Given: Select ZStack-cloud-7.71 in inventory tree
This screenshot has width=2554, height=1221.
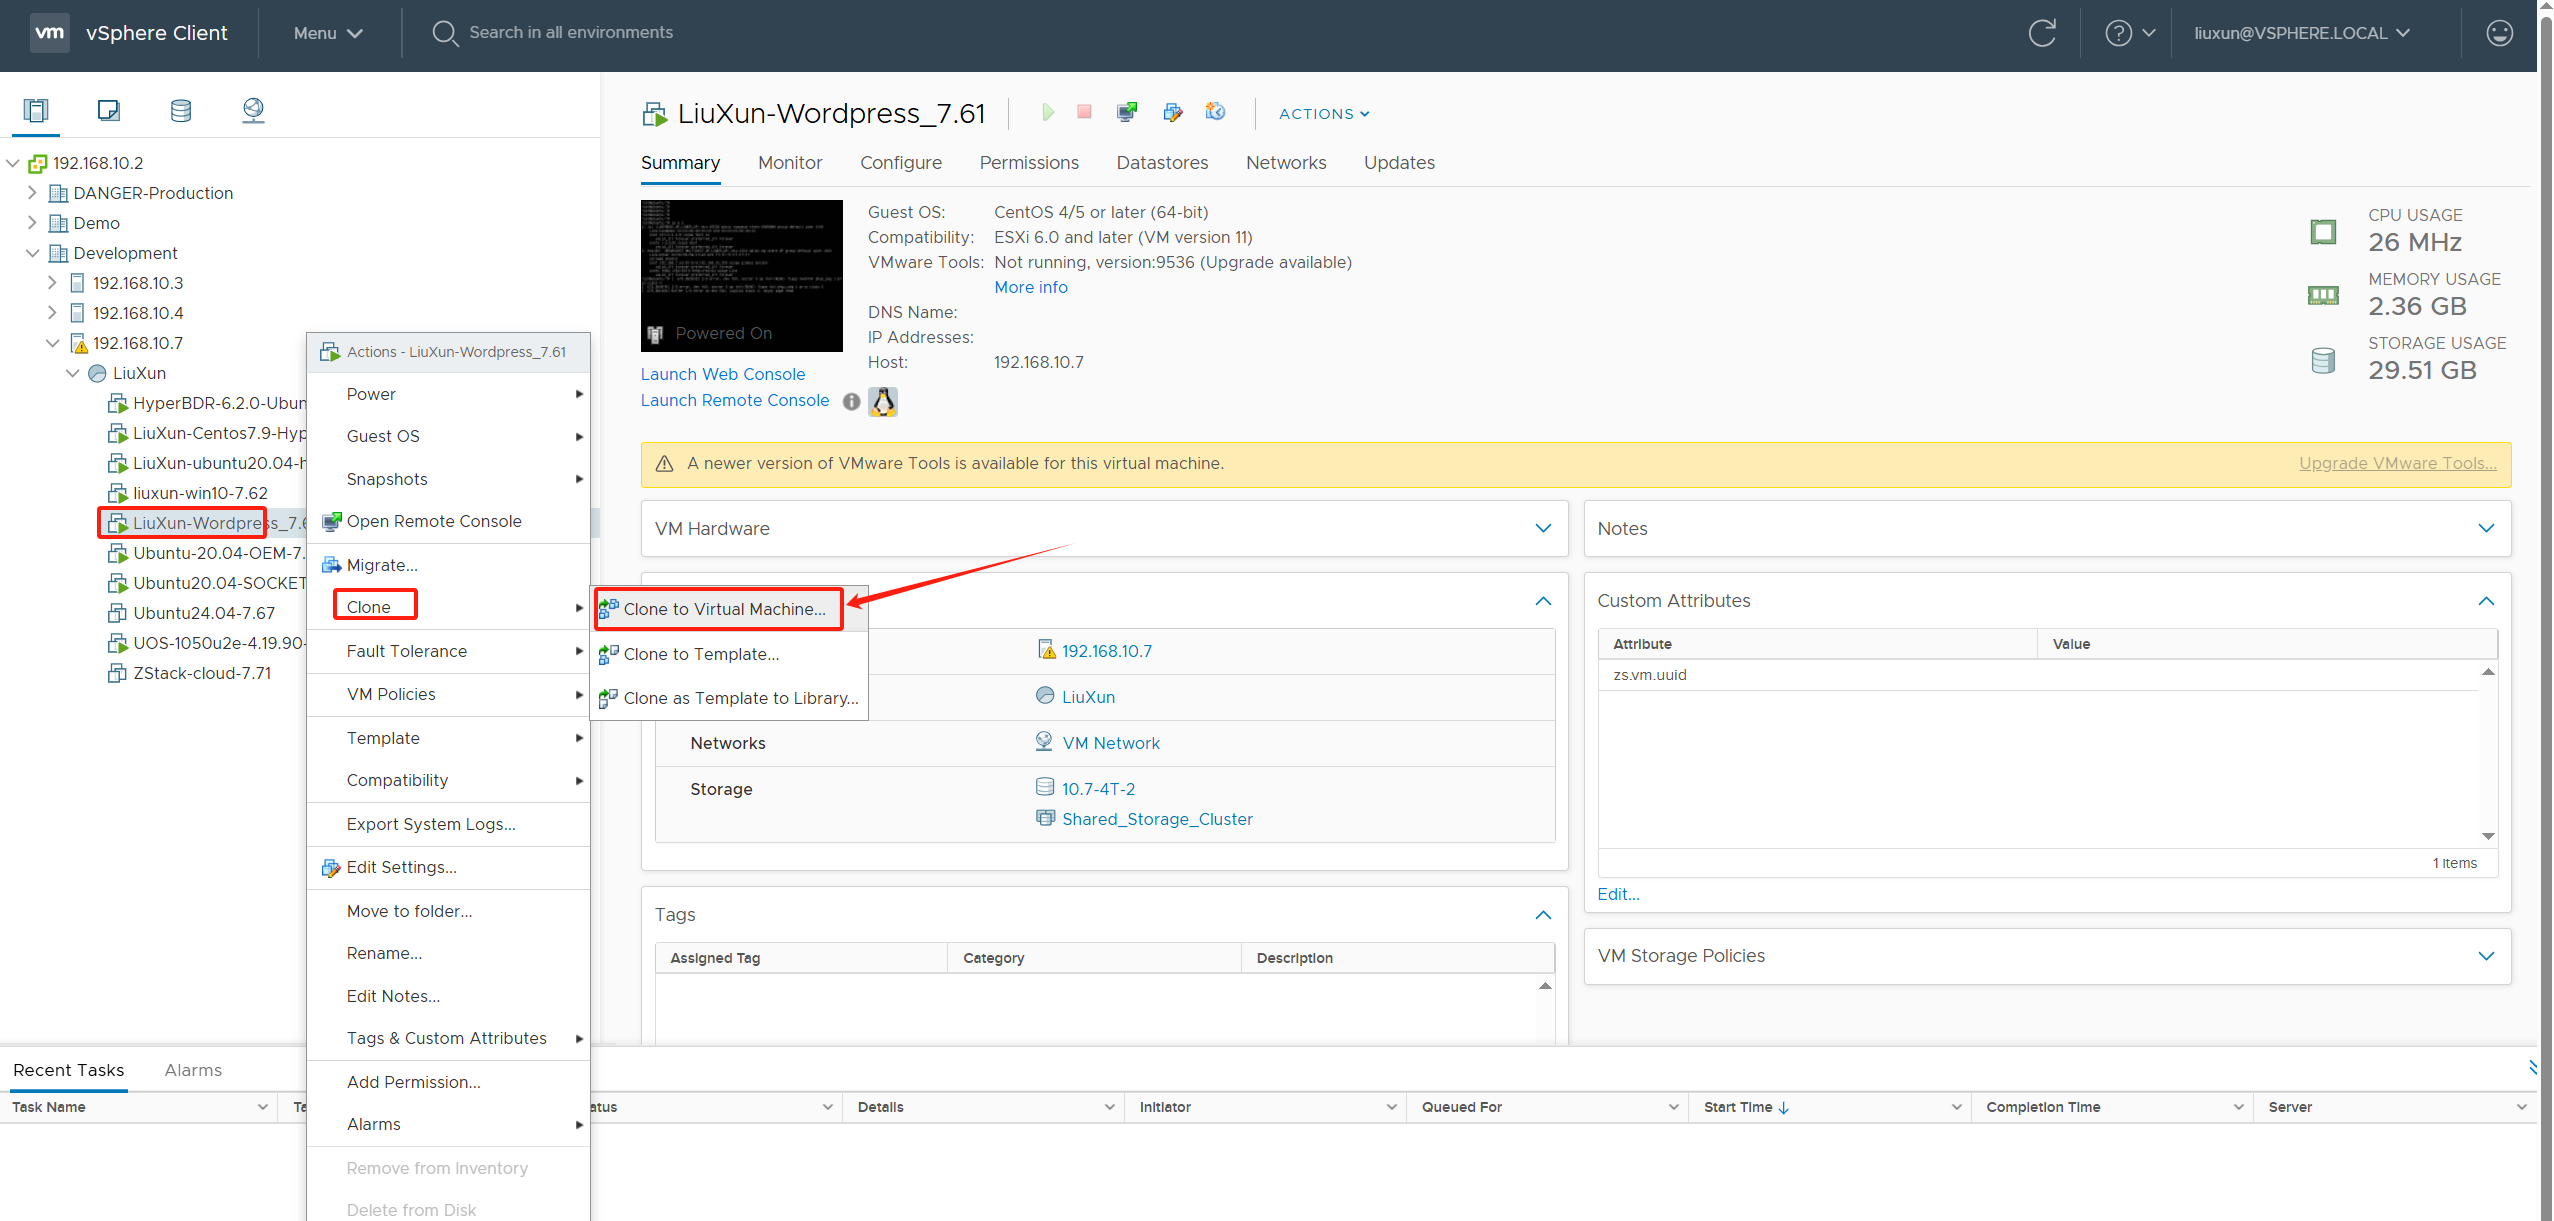Looking at the screenshot, I should point(202,673).
